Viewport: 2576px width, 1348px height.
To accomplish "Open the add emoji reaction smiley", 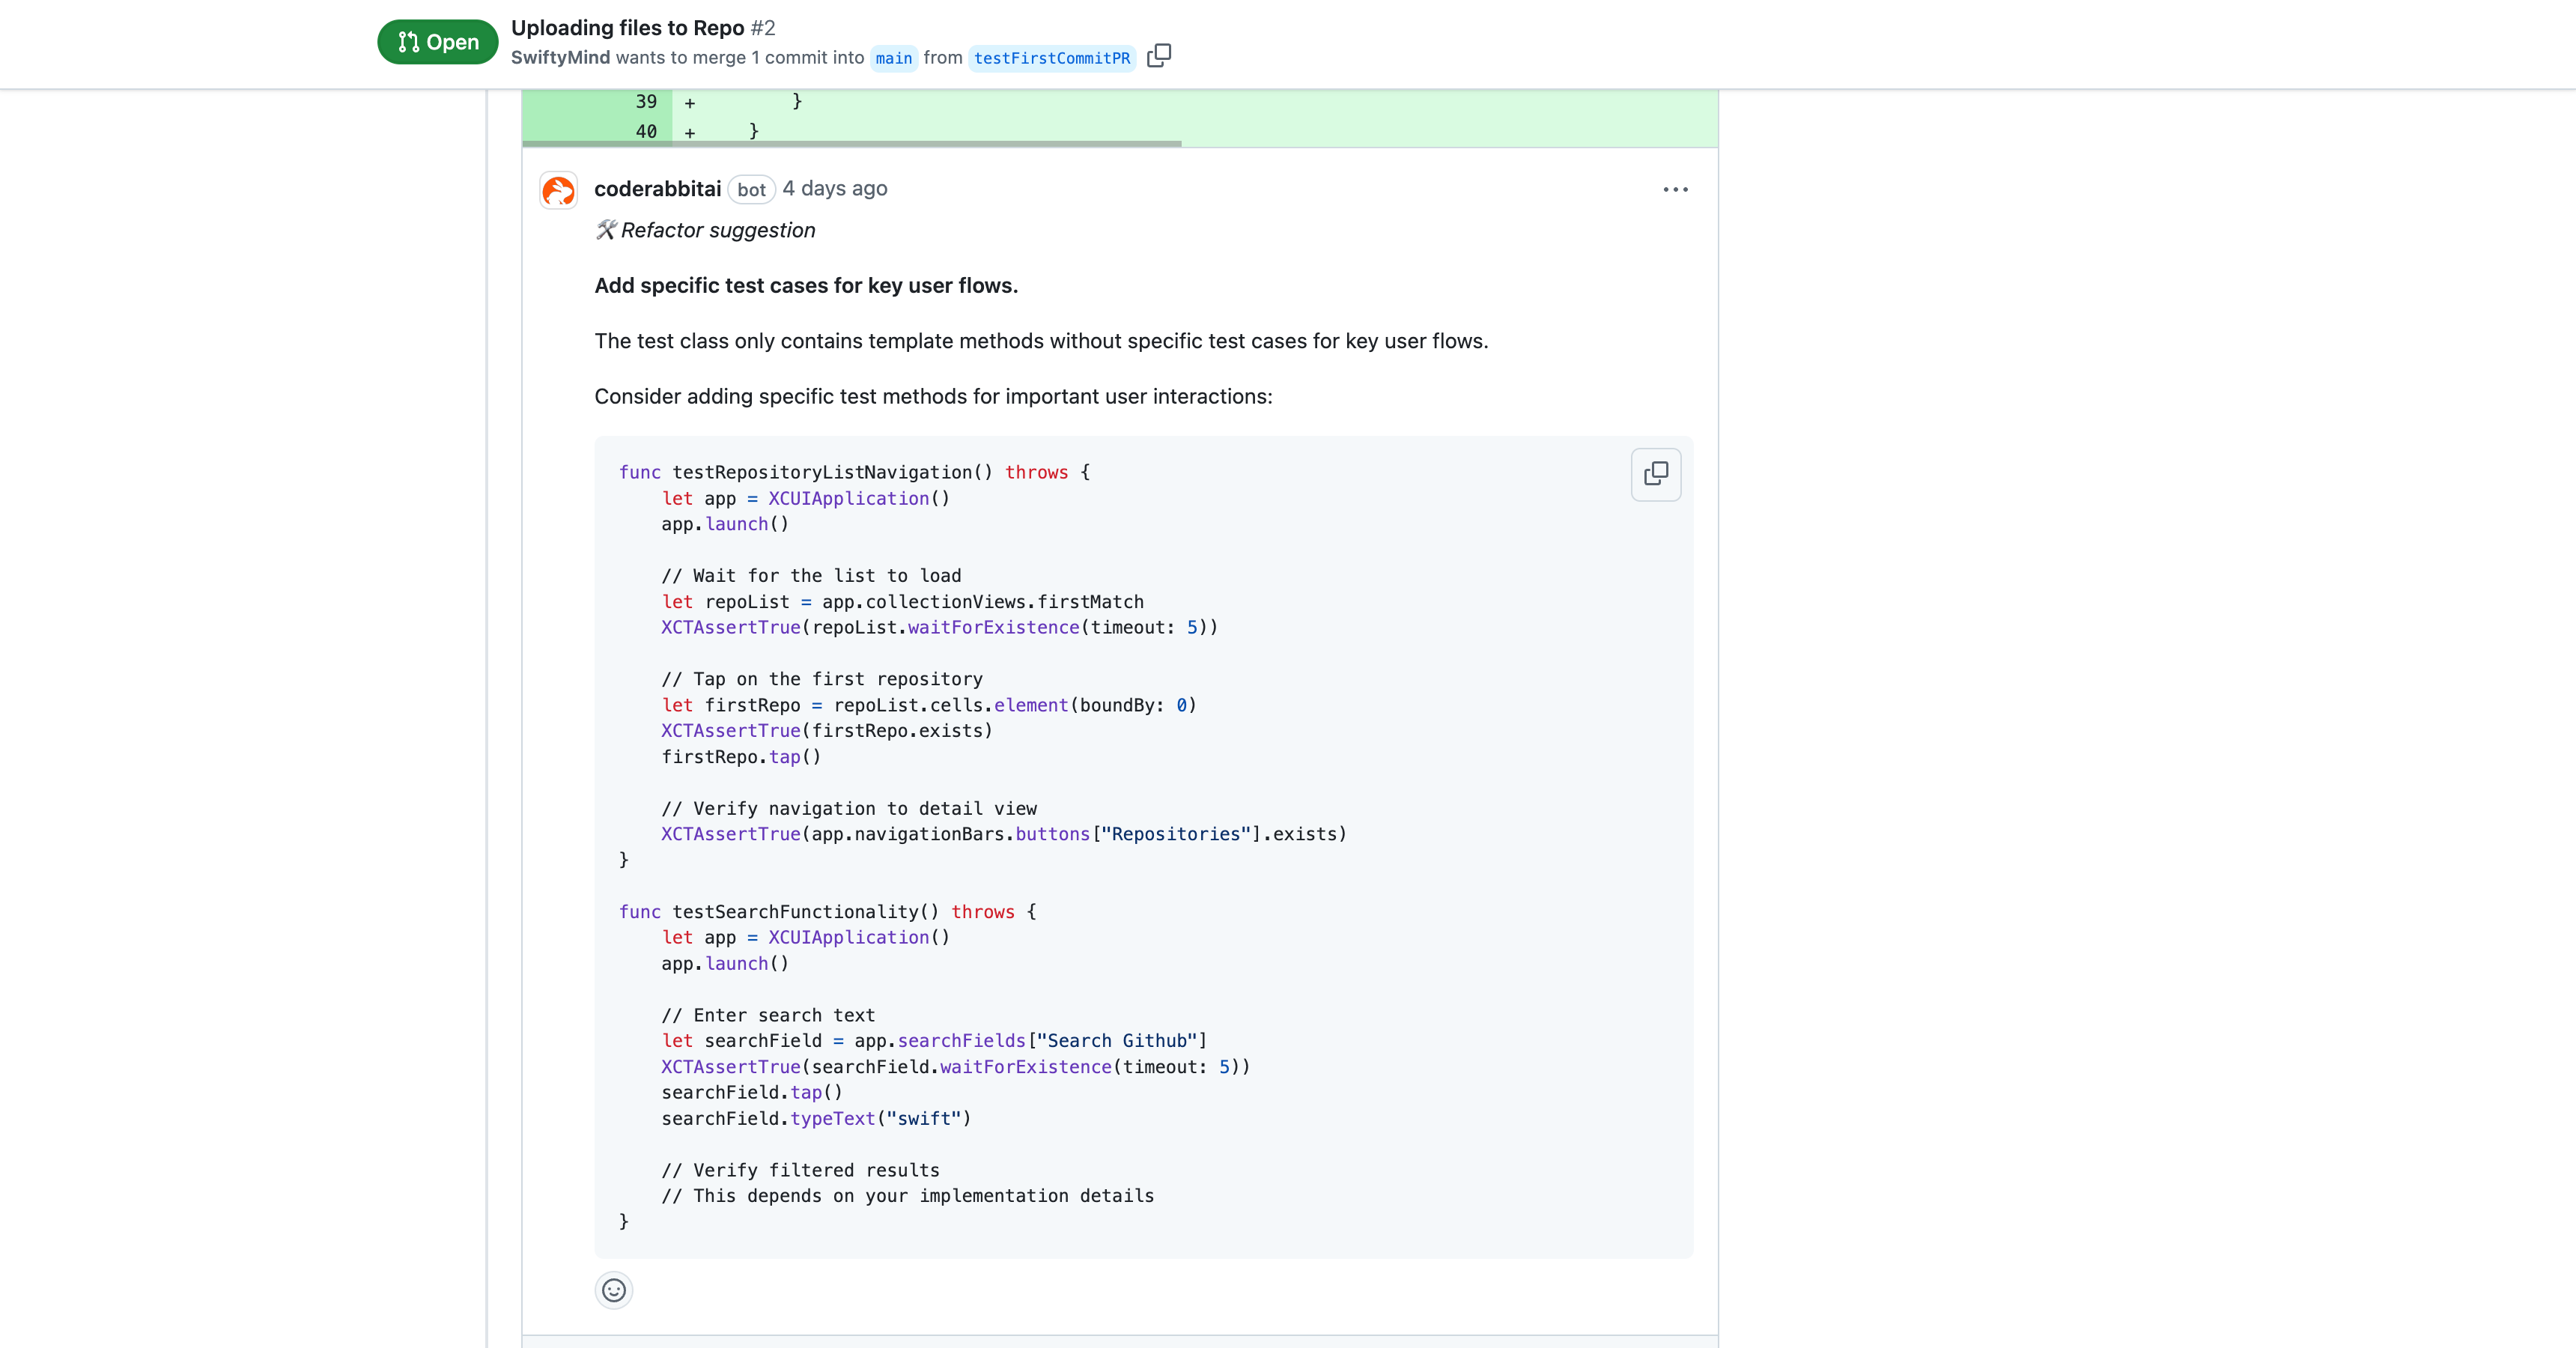I will pos(613,1290).
